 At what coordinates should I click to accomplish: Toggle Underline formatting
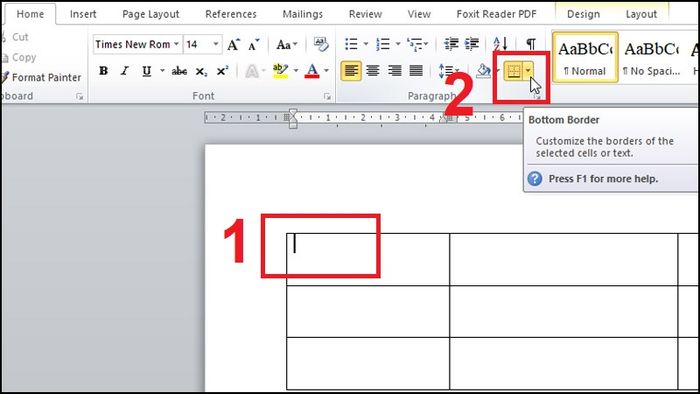tap(146, 71)
